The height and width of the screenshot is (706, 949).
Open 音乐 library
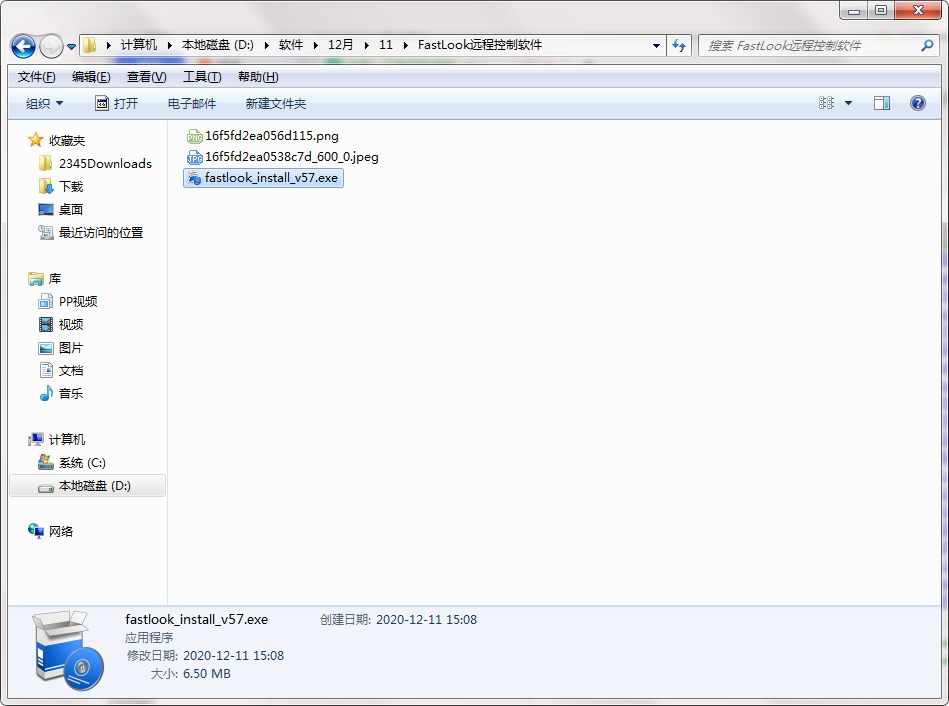pos(61,394)
